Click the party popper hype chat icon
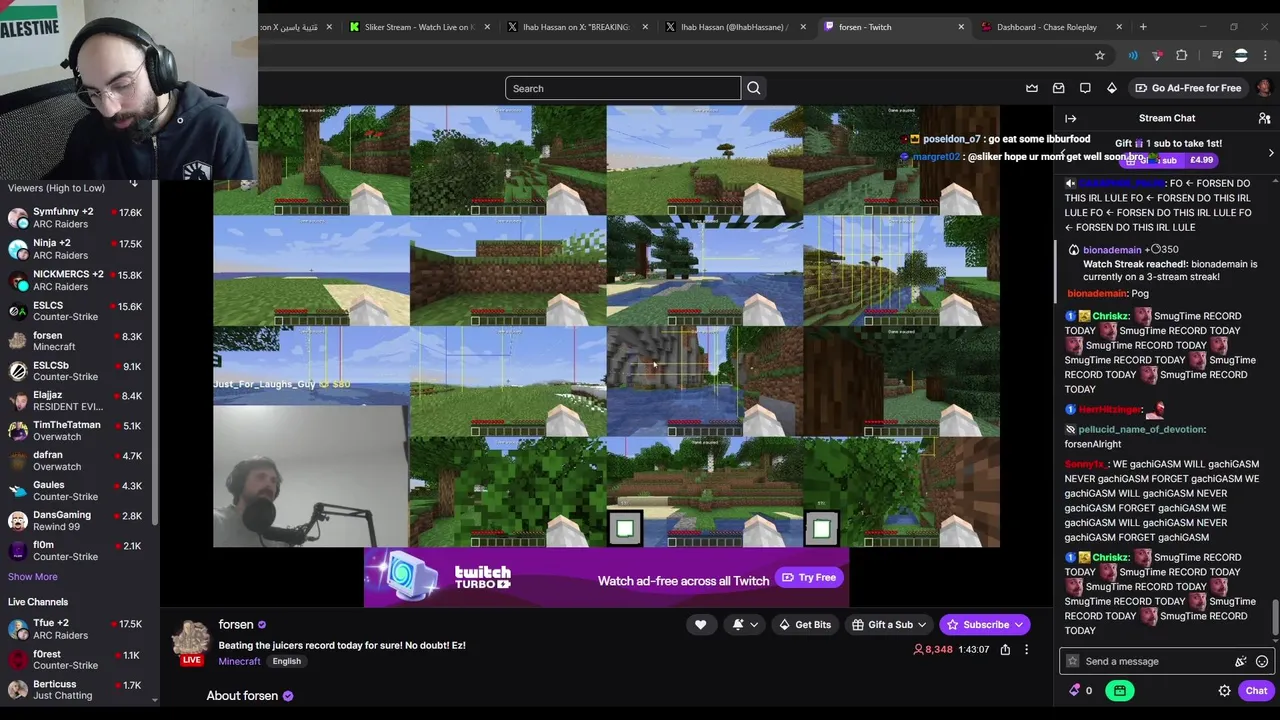 1241,661
